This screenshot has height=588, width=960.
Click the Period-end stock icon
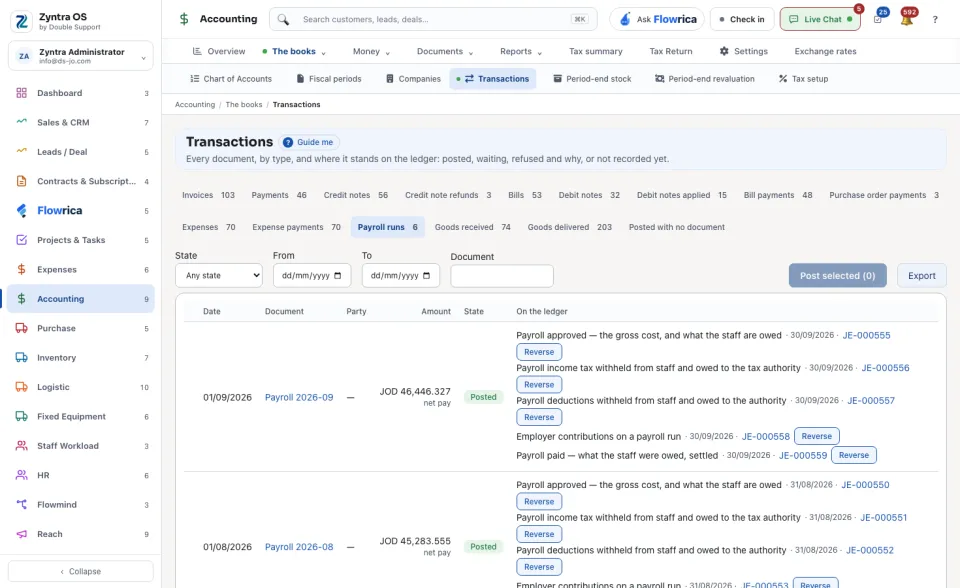558,78
